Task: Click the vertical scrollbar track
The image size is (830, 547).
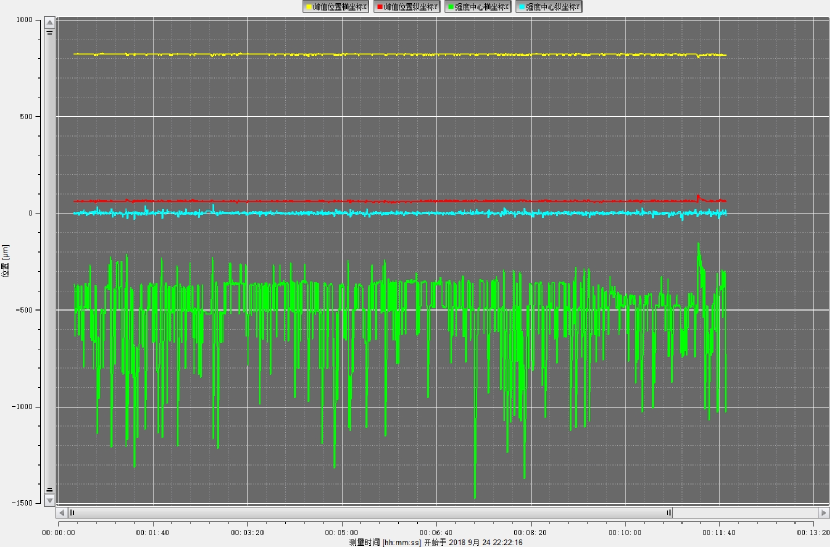Action: tap(49, 261)
